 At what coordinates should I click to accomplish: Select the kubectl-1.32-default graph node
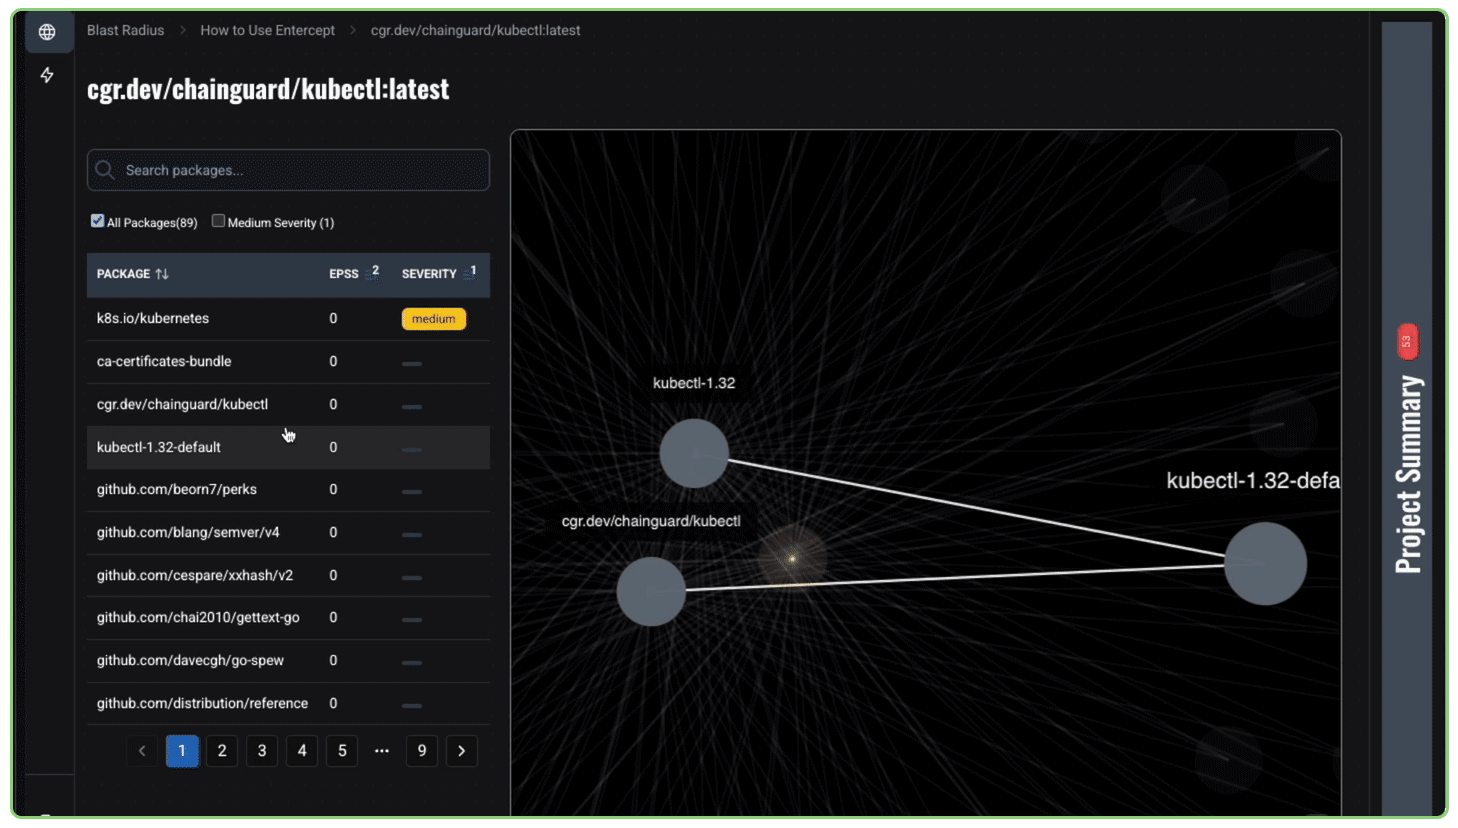(1265, 563)
